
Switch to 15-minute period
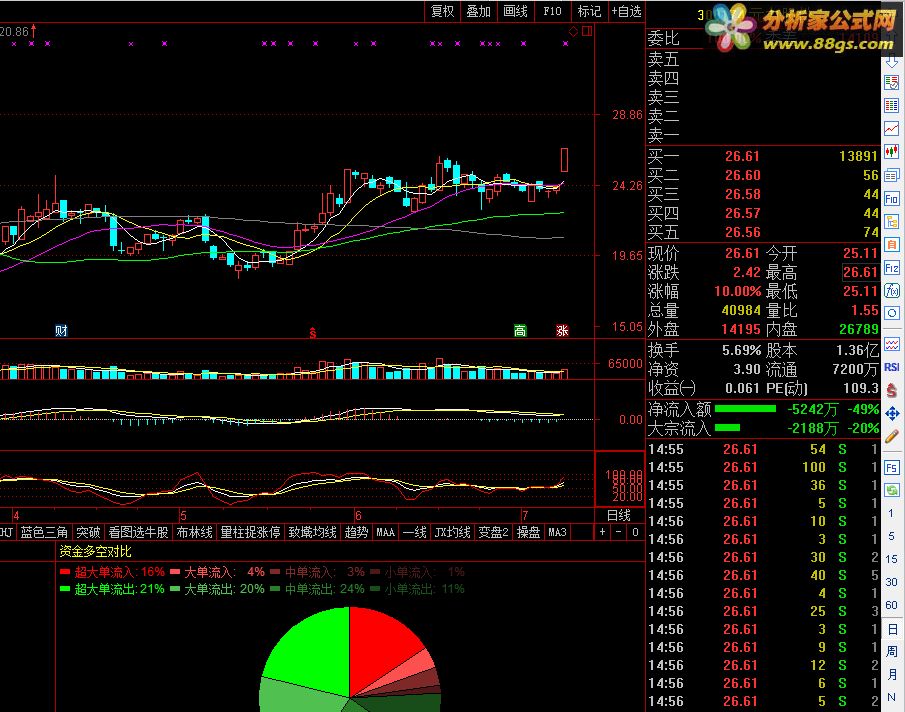(x=891, y=559)
